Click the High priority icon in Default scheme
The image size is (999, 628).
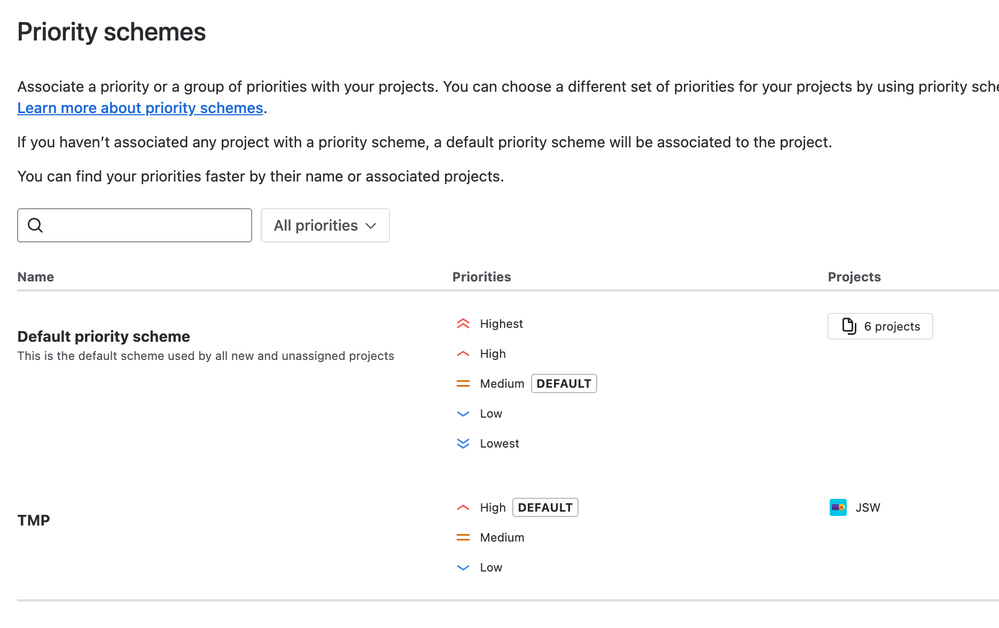(x=463, y=353)
